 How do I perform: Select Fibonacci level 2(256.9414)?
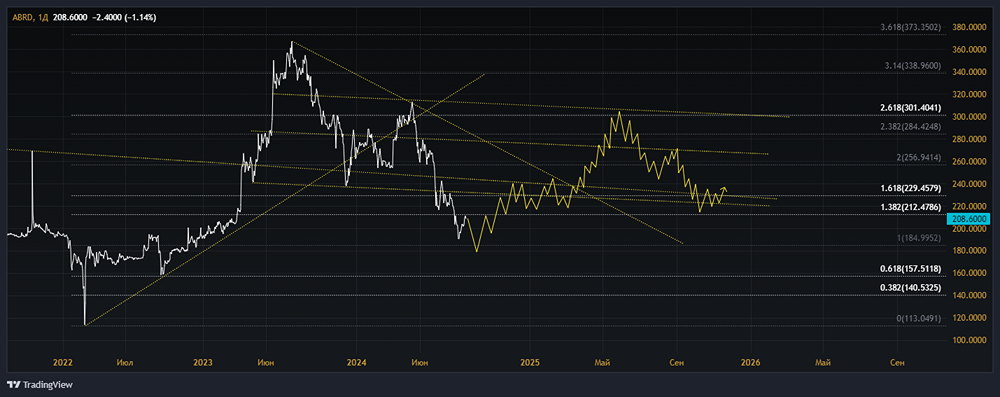918,157
